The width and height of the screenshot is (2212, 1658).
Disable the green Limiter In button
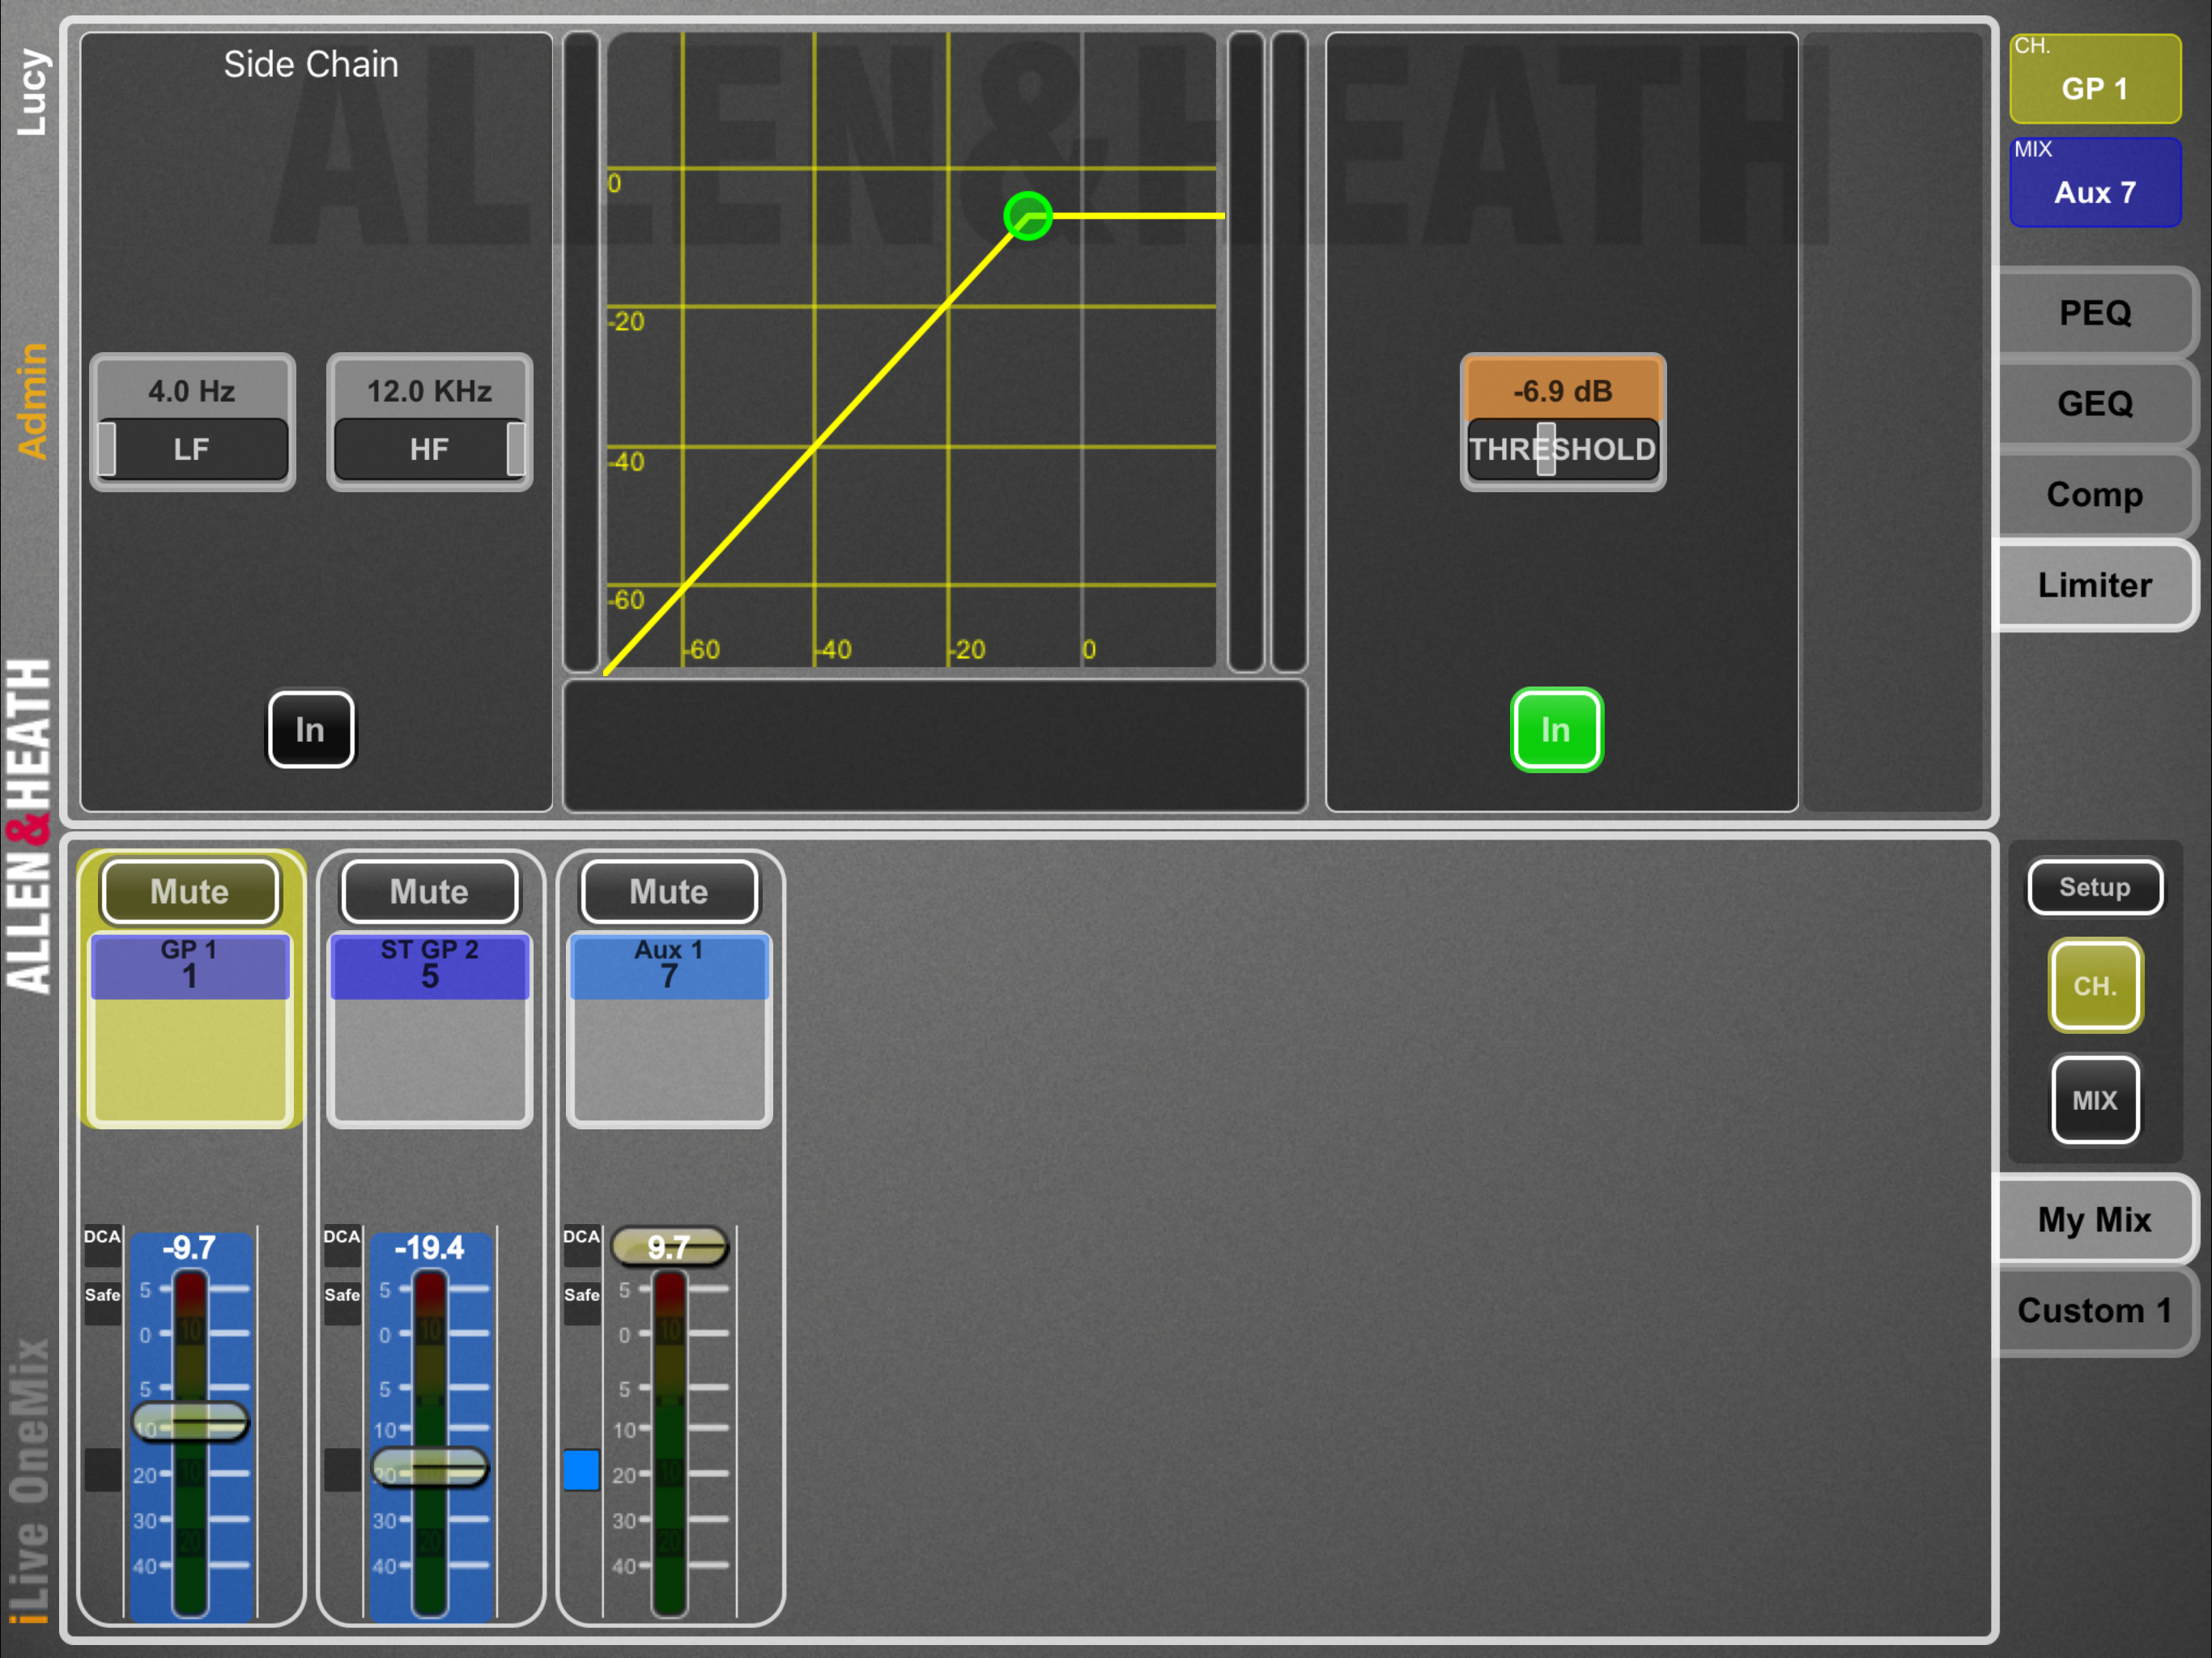coord(1555,729)
